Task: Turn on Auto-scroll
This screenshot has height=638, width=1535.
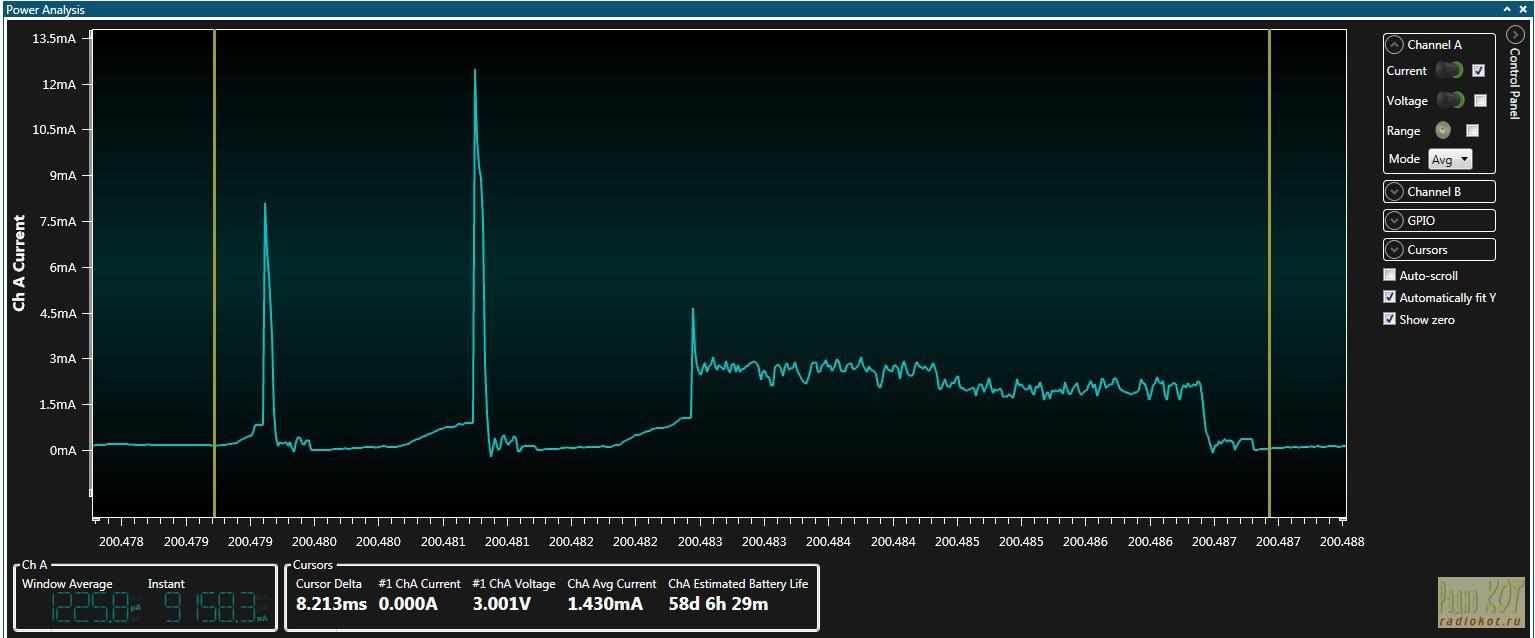Action: pyautogui.click(x=1389, y=275)
